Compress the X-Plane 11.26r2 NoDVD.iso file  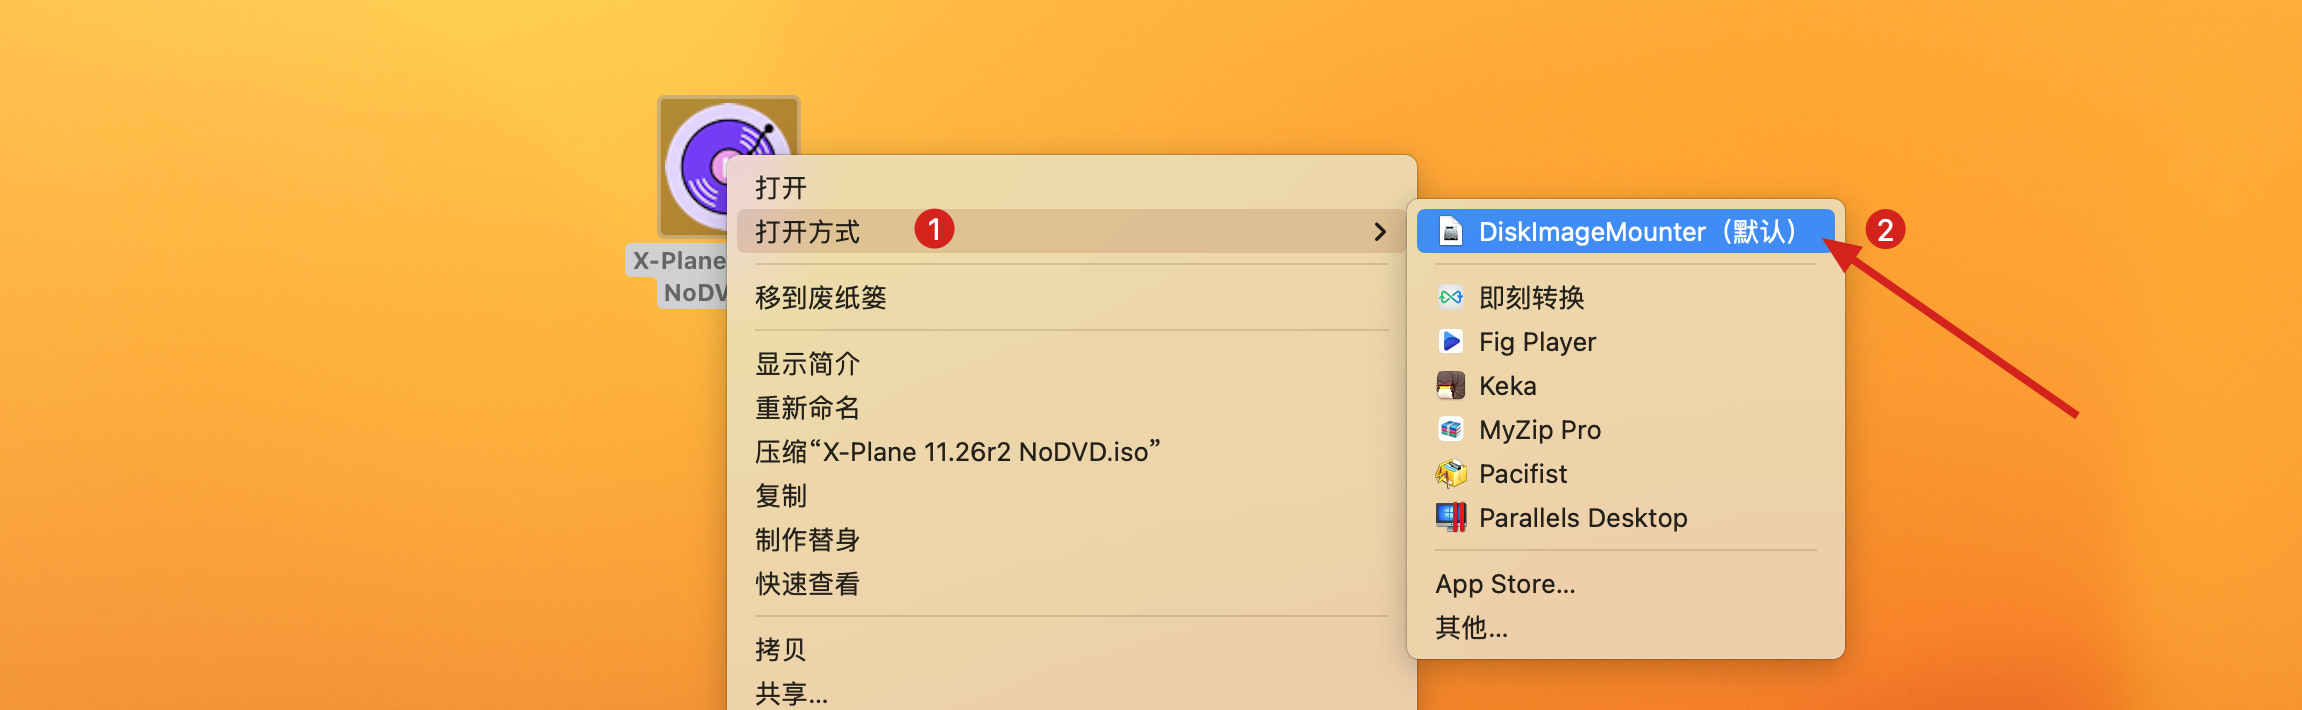[x=957, y=452]
